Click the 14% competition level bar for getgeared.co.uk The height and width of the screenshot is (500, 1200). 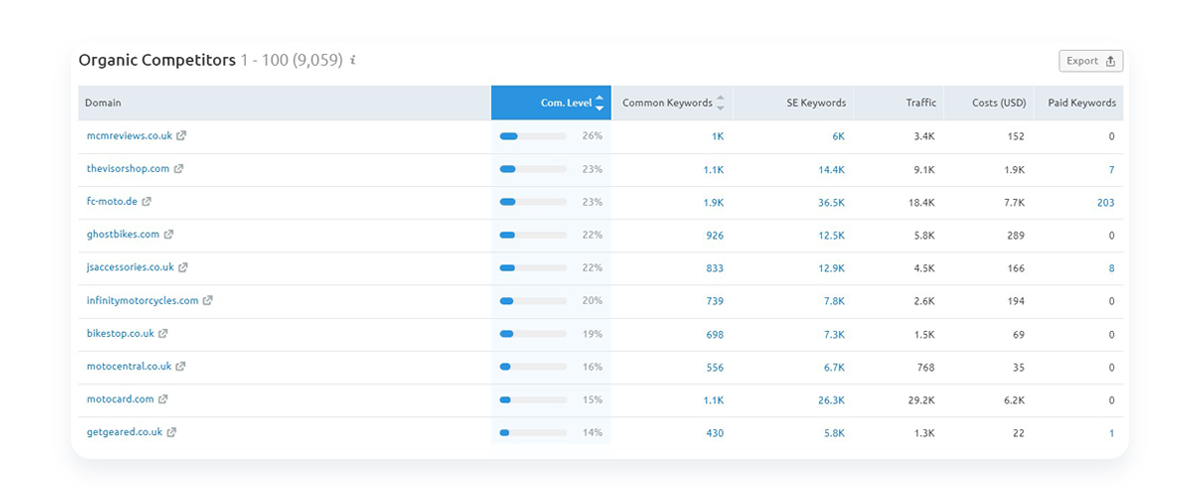tap(533, 432)
